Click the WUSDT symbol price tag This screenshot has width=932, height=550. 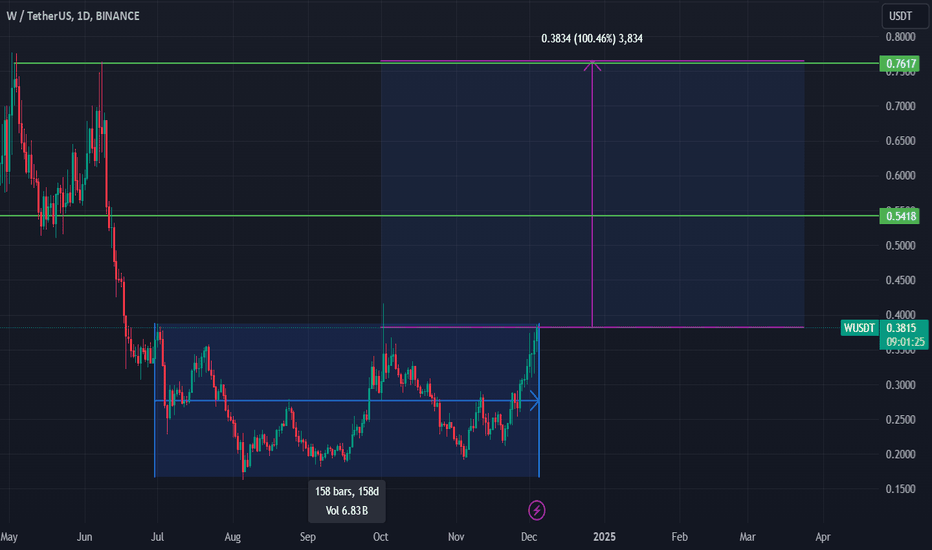[x=859, y=328]
